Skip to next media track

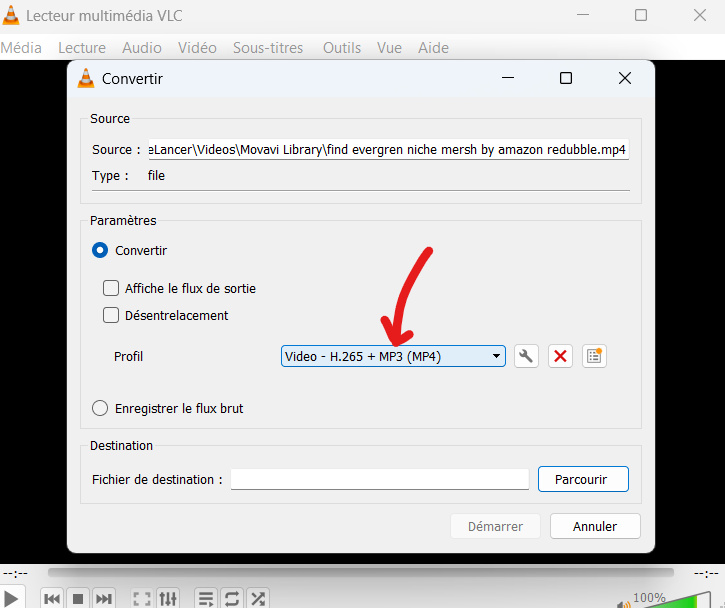[104, 599]
